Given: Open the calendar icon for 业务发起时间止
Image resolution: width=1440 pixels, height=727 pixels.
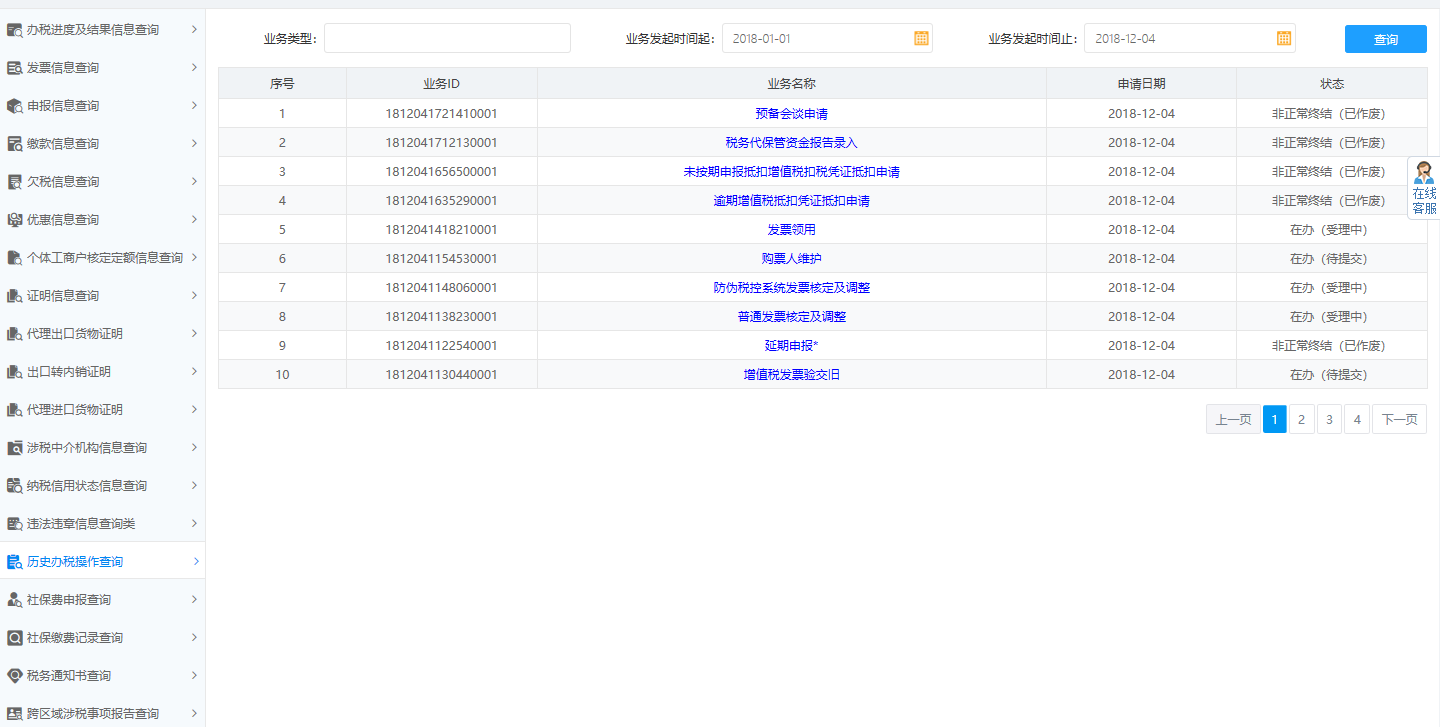Looking at the screenshot, I should coord(1284,37).
